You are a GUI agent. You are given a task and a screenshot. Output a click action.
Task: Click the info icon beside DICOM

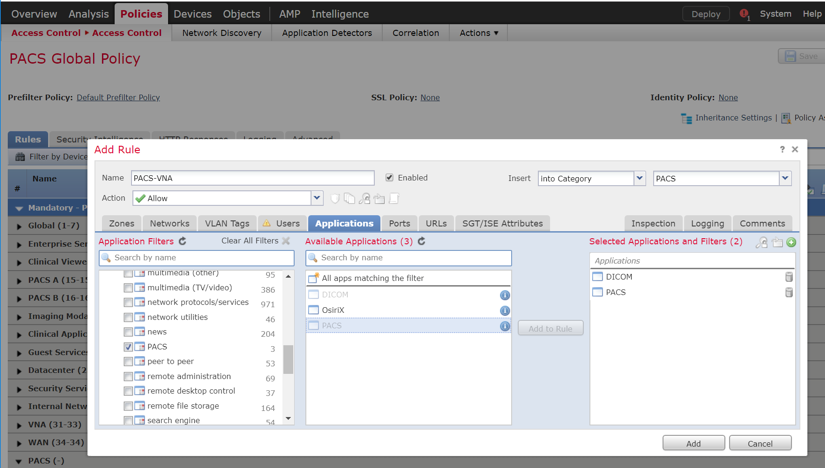click(505, 295)
